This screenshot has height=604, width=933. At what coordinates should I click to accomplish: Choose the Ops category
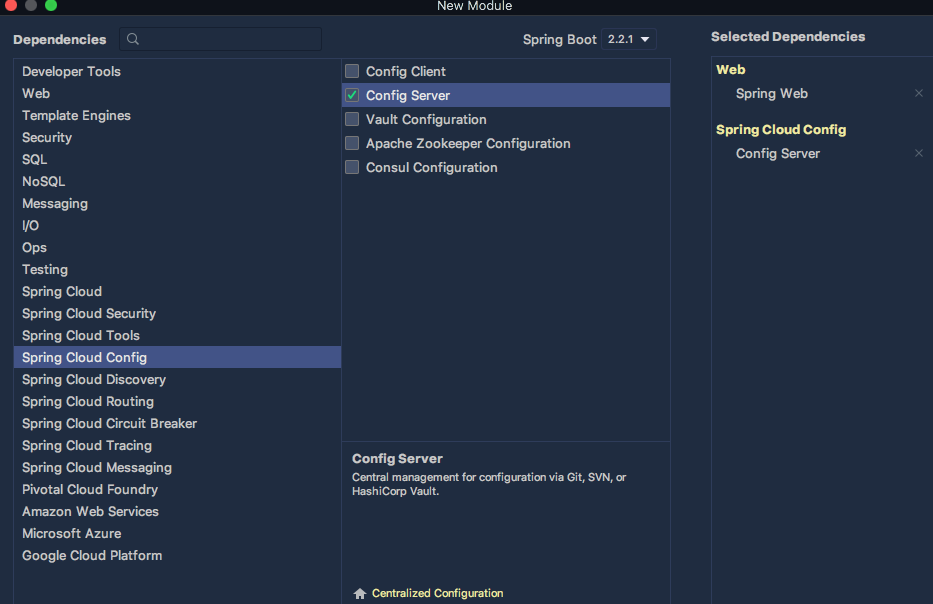point(177,248)
